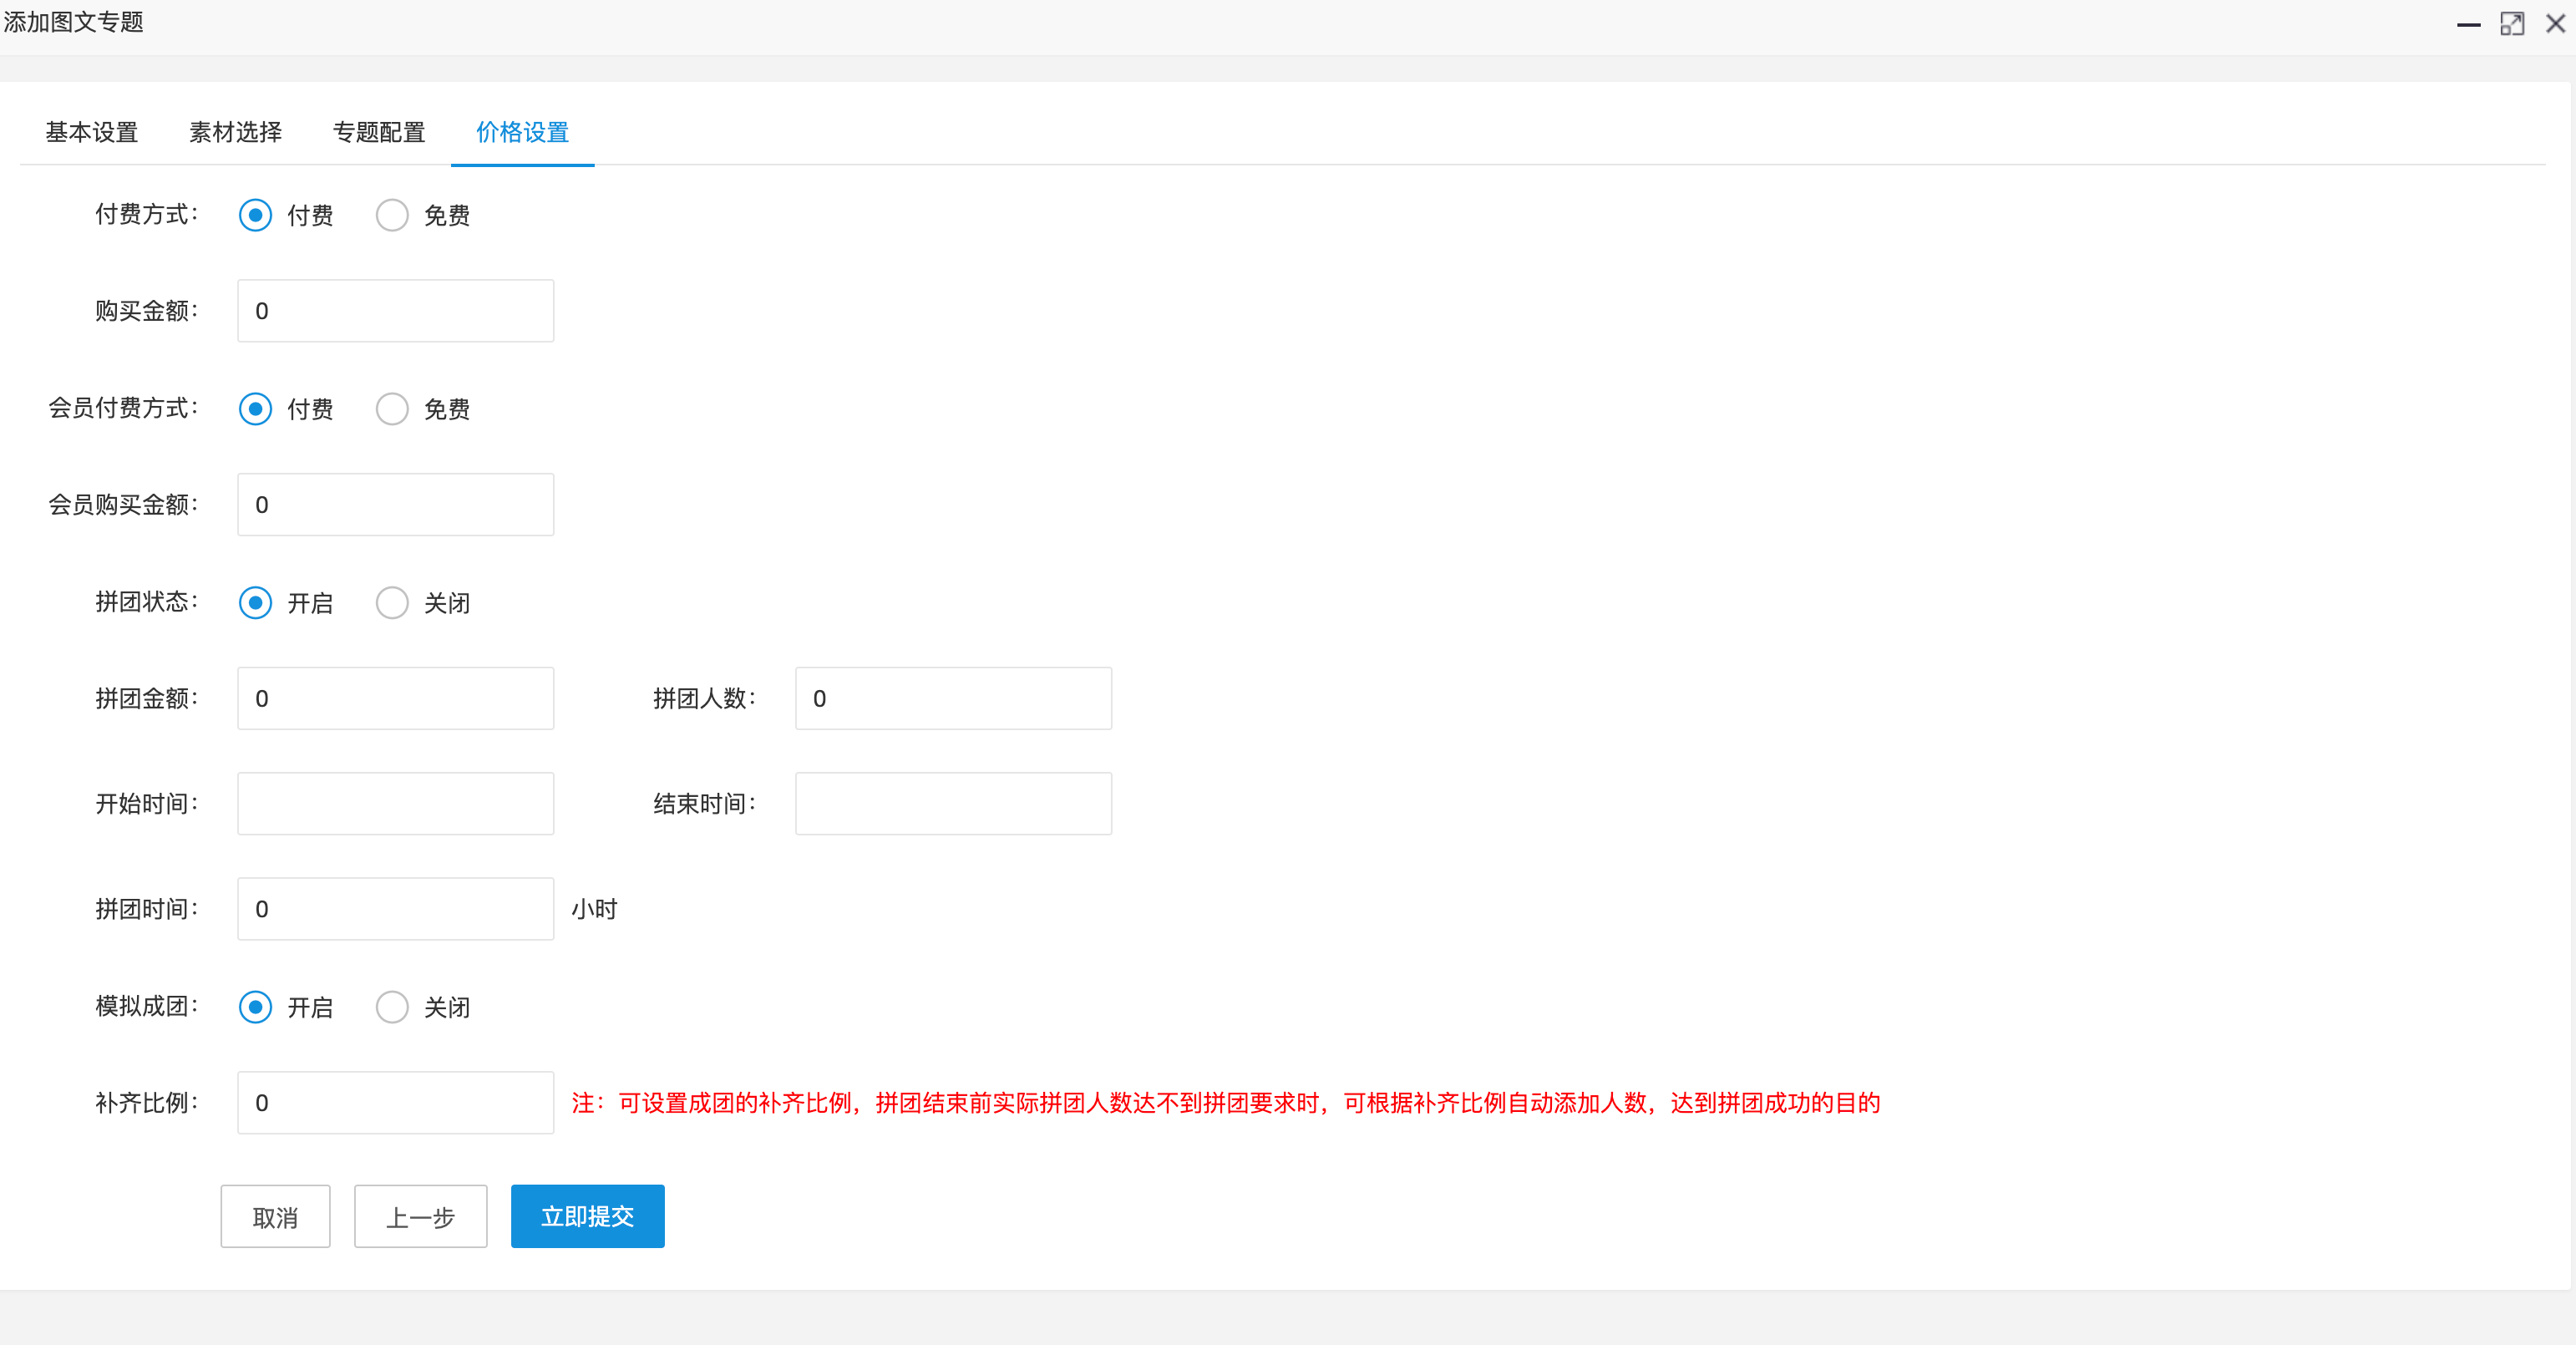Viewport: 2576px width, 1345px height.
Task: Open the 结束时间 date field
Action: tap(954, 804)
